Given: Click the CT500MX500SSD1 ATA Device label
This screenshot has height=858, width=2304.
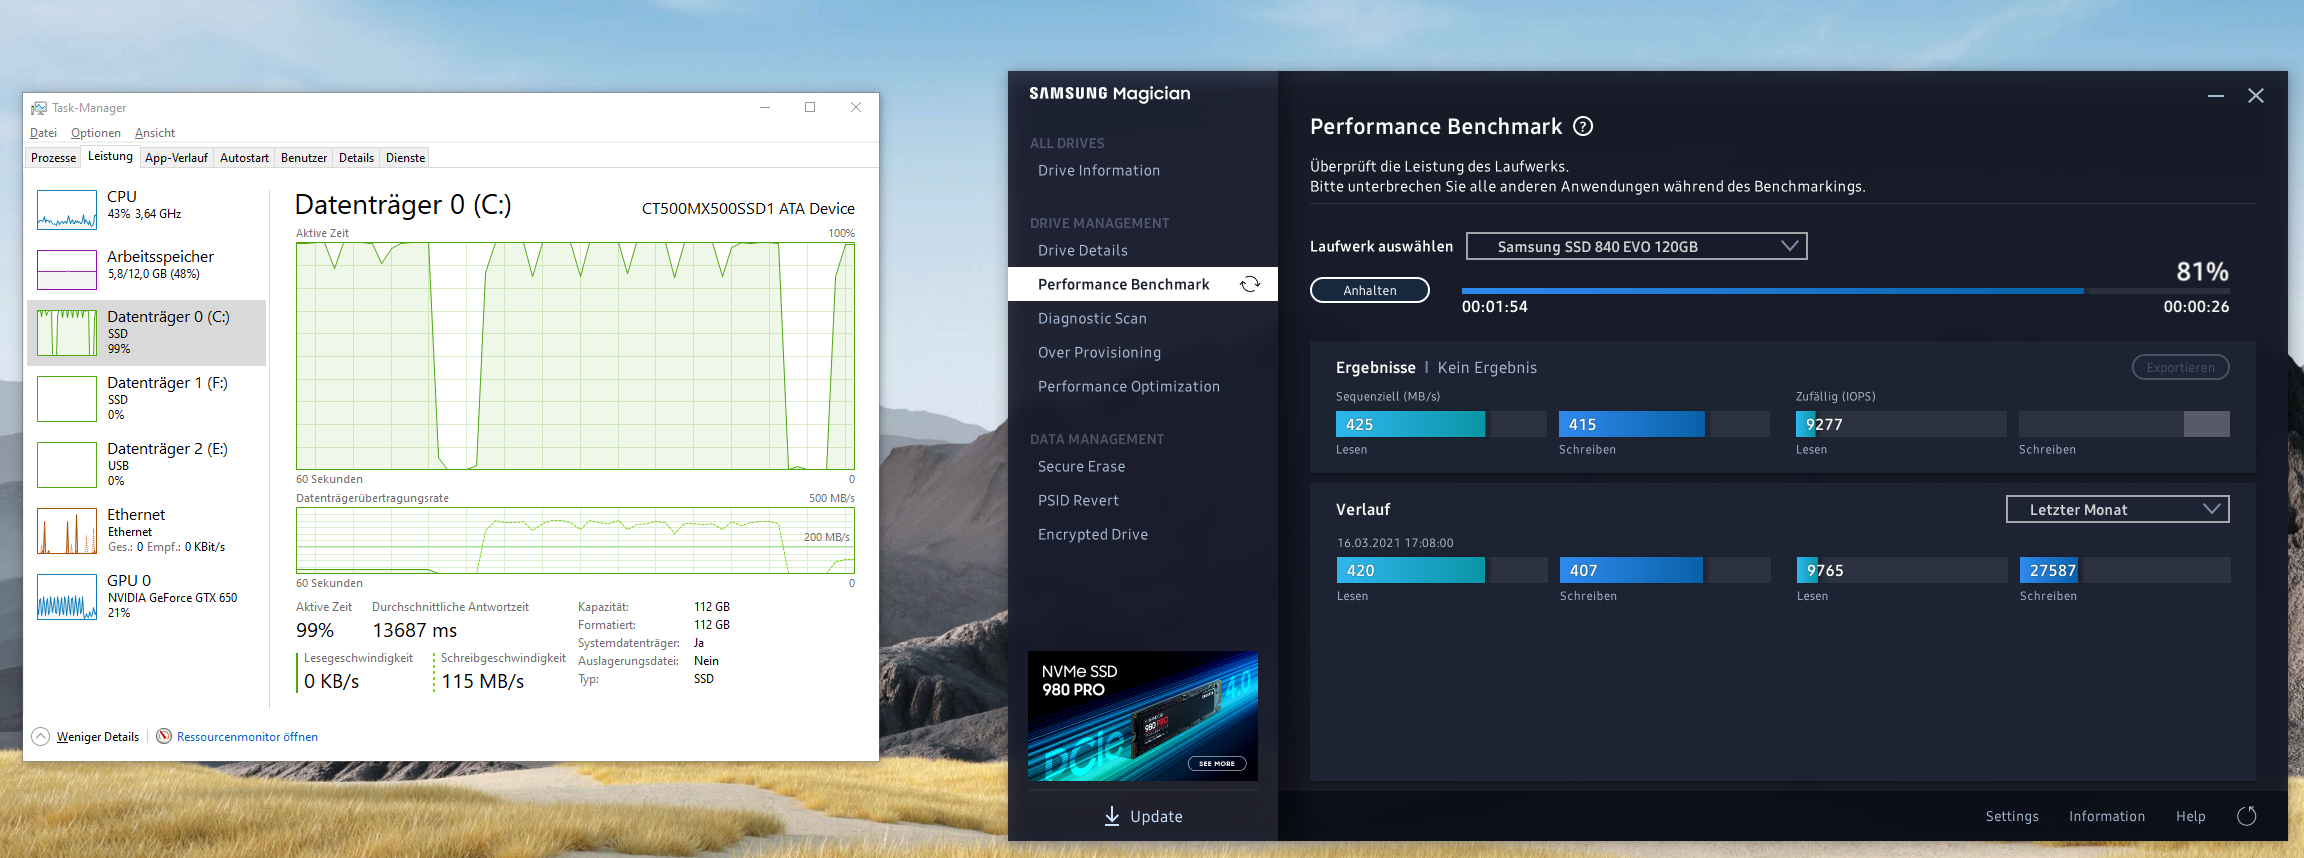Looking at the screenshot, I should (x=748, y=209).
